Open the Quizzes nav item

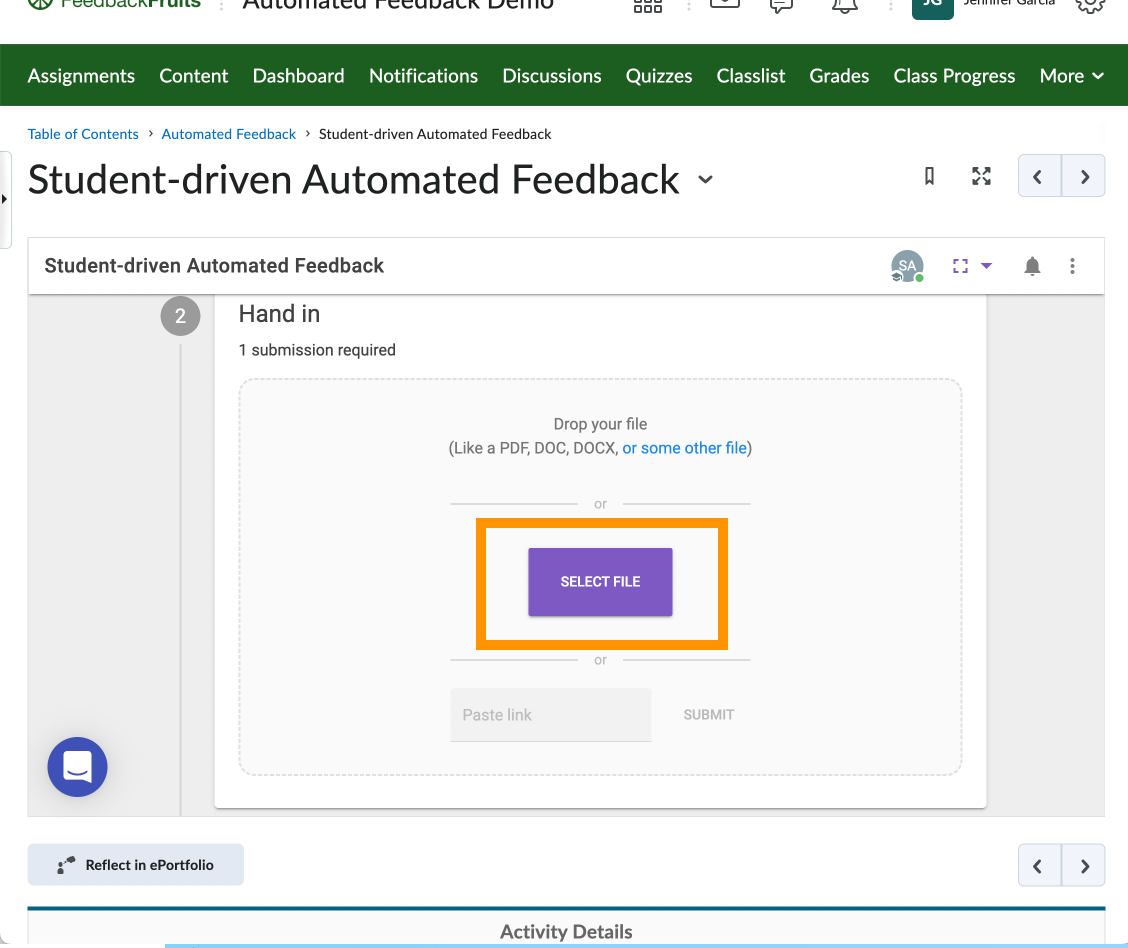coord(659,76)
